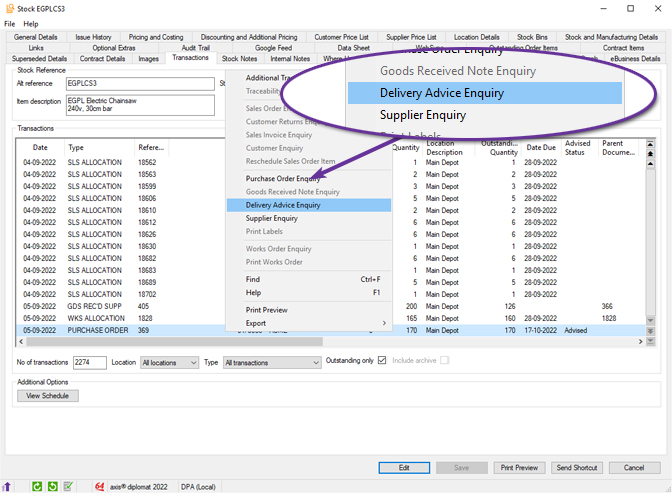Choose Delivery Advice Enquiry in context menu
Screen dimensions: 672x493
point(309,205)
